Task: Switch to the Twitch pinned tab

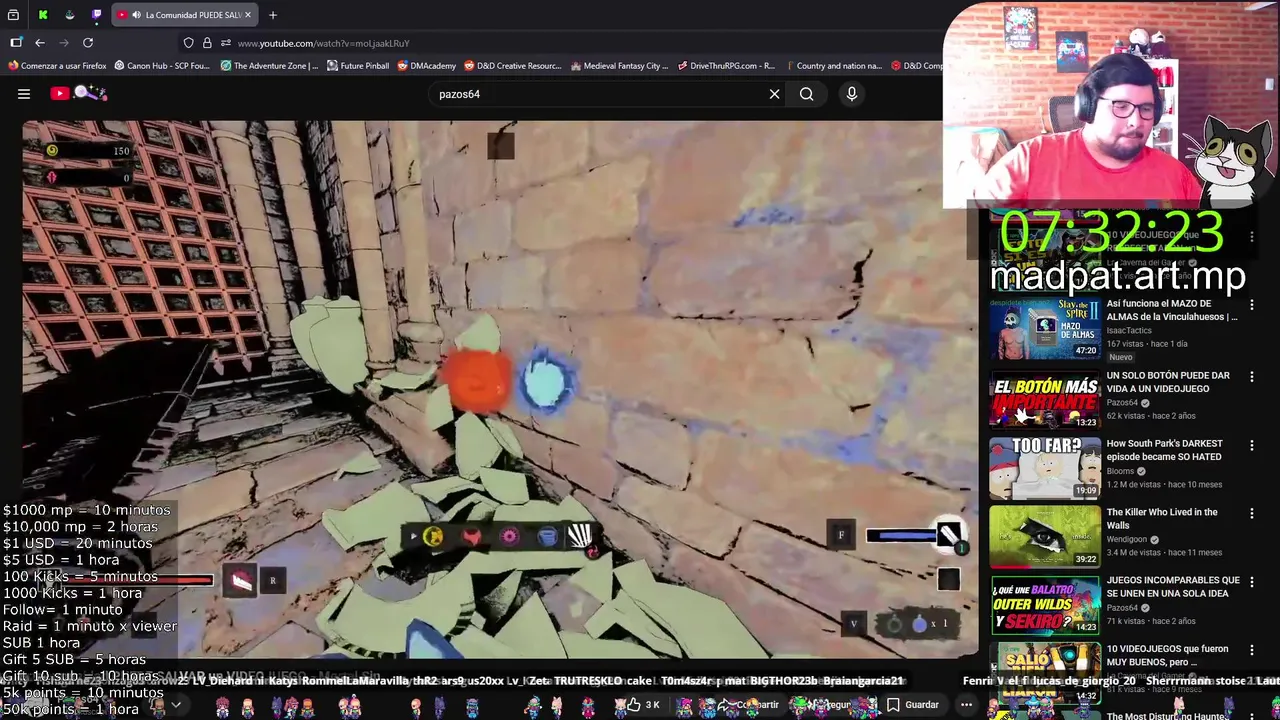Action: [x=96, y=15]
